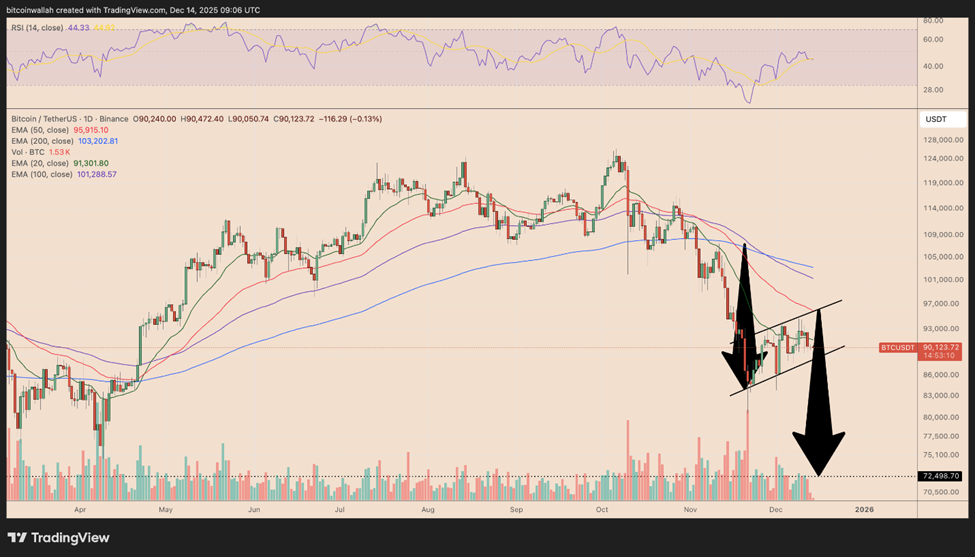Screen dimensions: 975x557
Task: Expand the Bitcoin / TetherUS symbol legend
Action: 70,119
